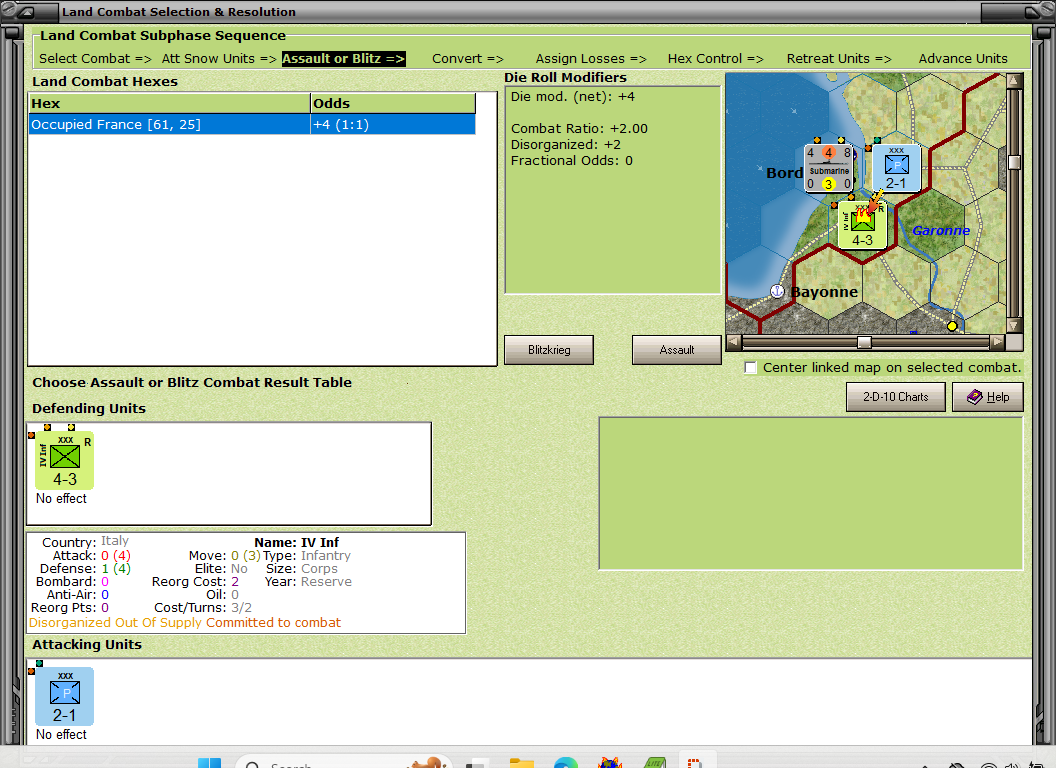Choose the Assault combat table
This screenshot has width=1056, height=768.
click(676, 350)
